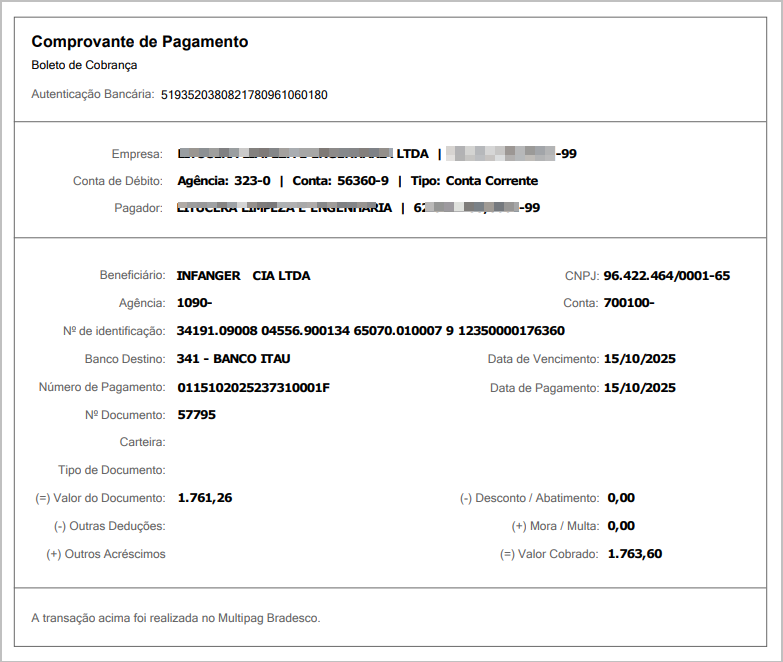Click the Autenticação Bancária number

244,96
